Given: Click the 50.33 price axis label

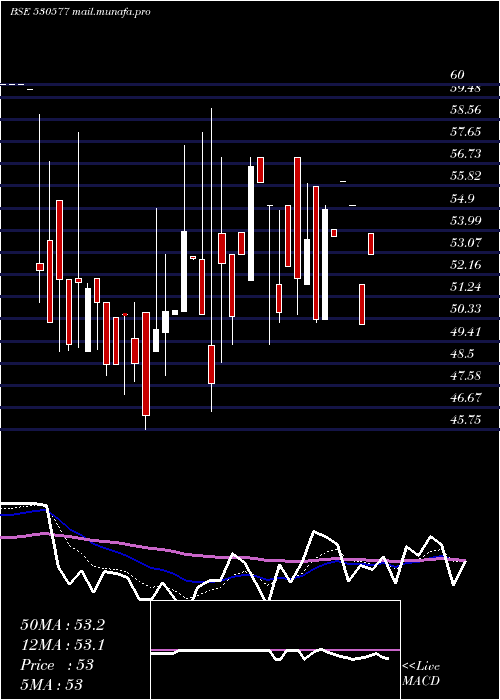Looking at the screenshot, I should tap(466, 308).
